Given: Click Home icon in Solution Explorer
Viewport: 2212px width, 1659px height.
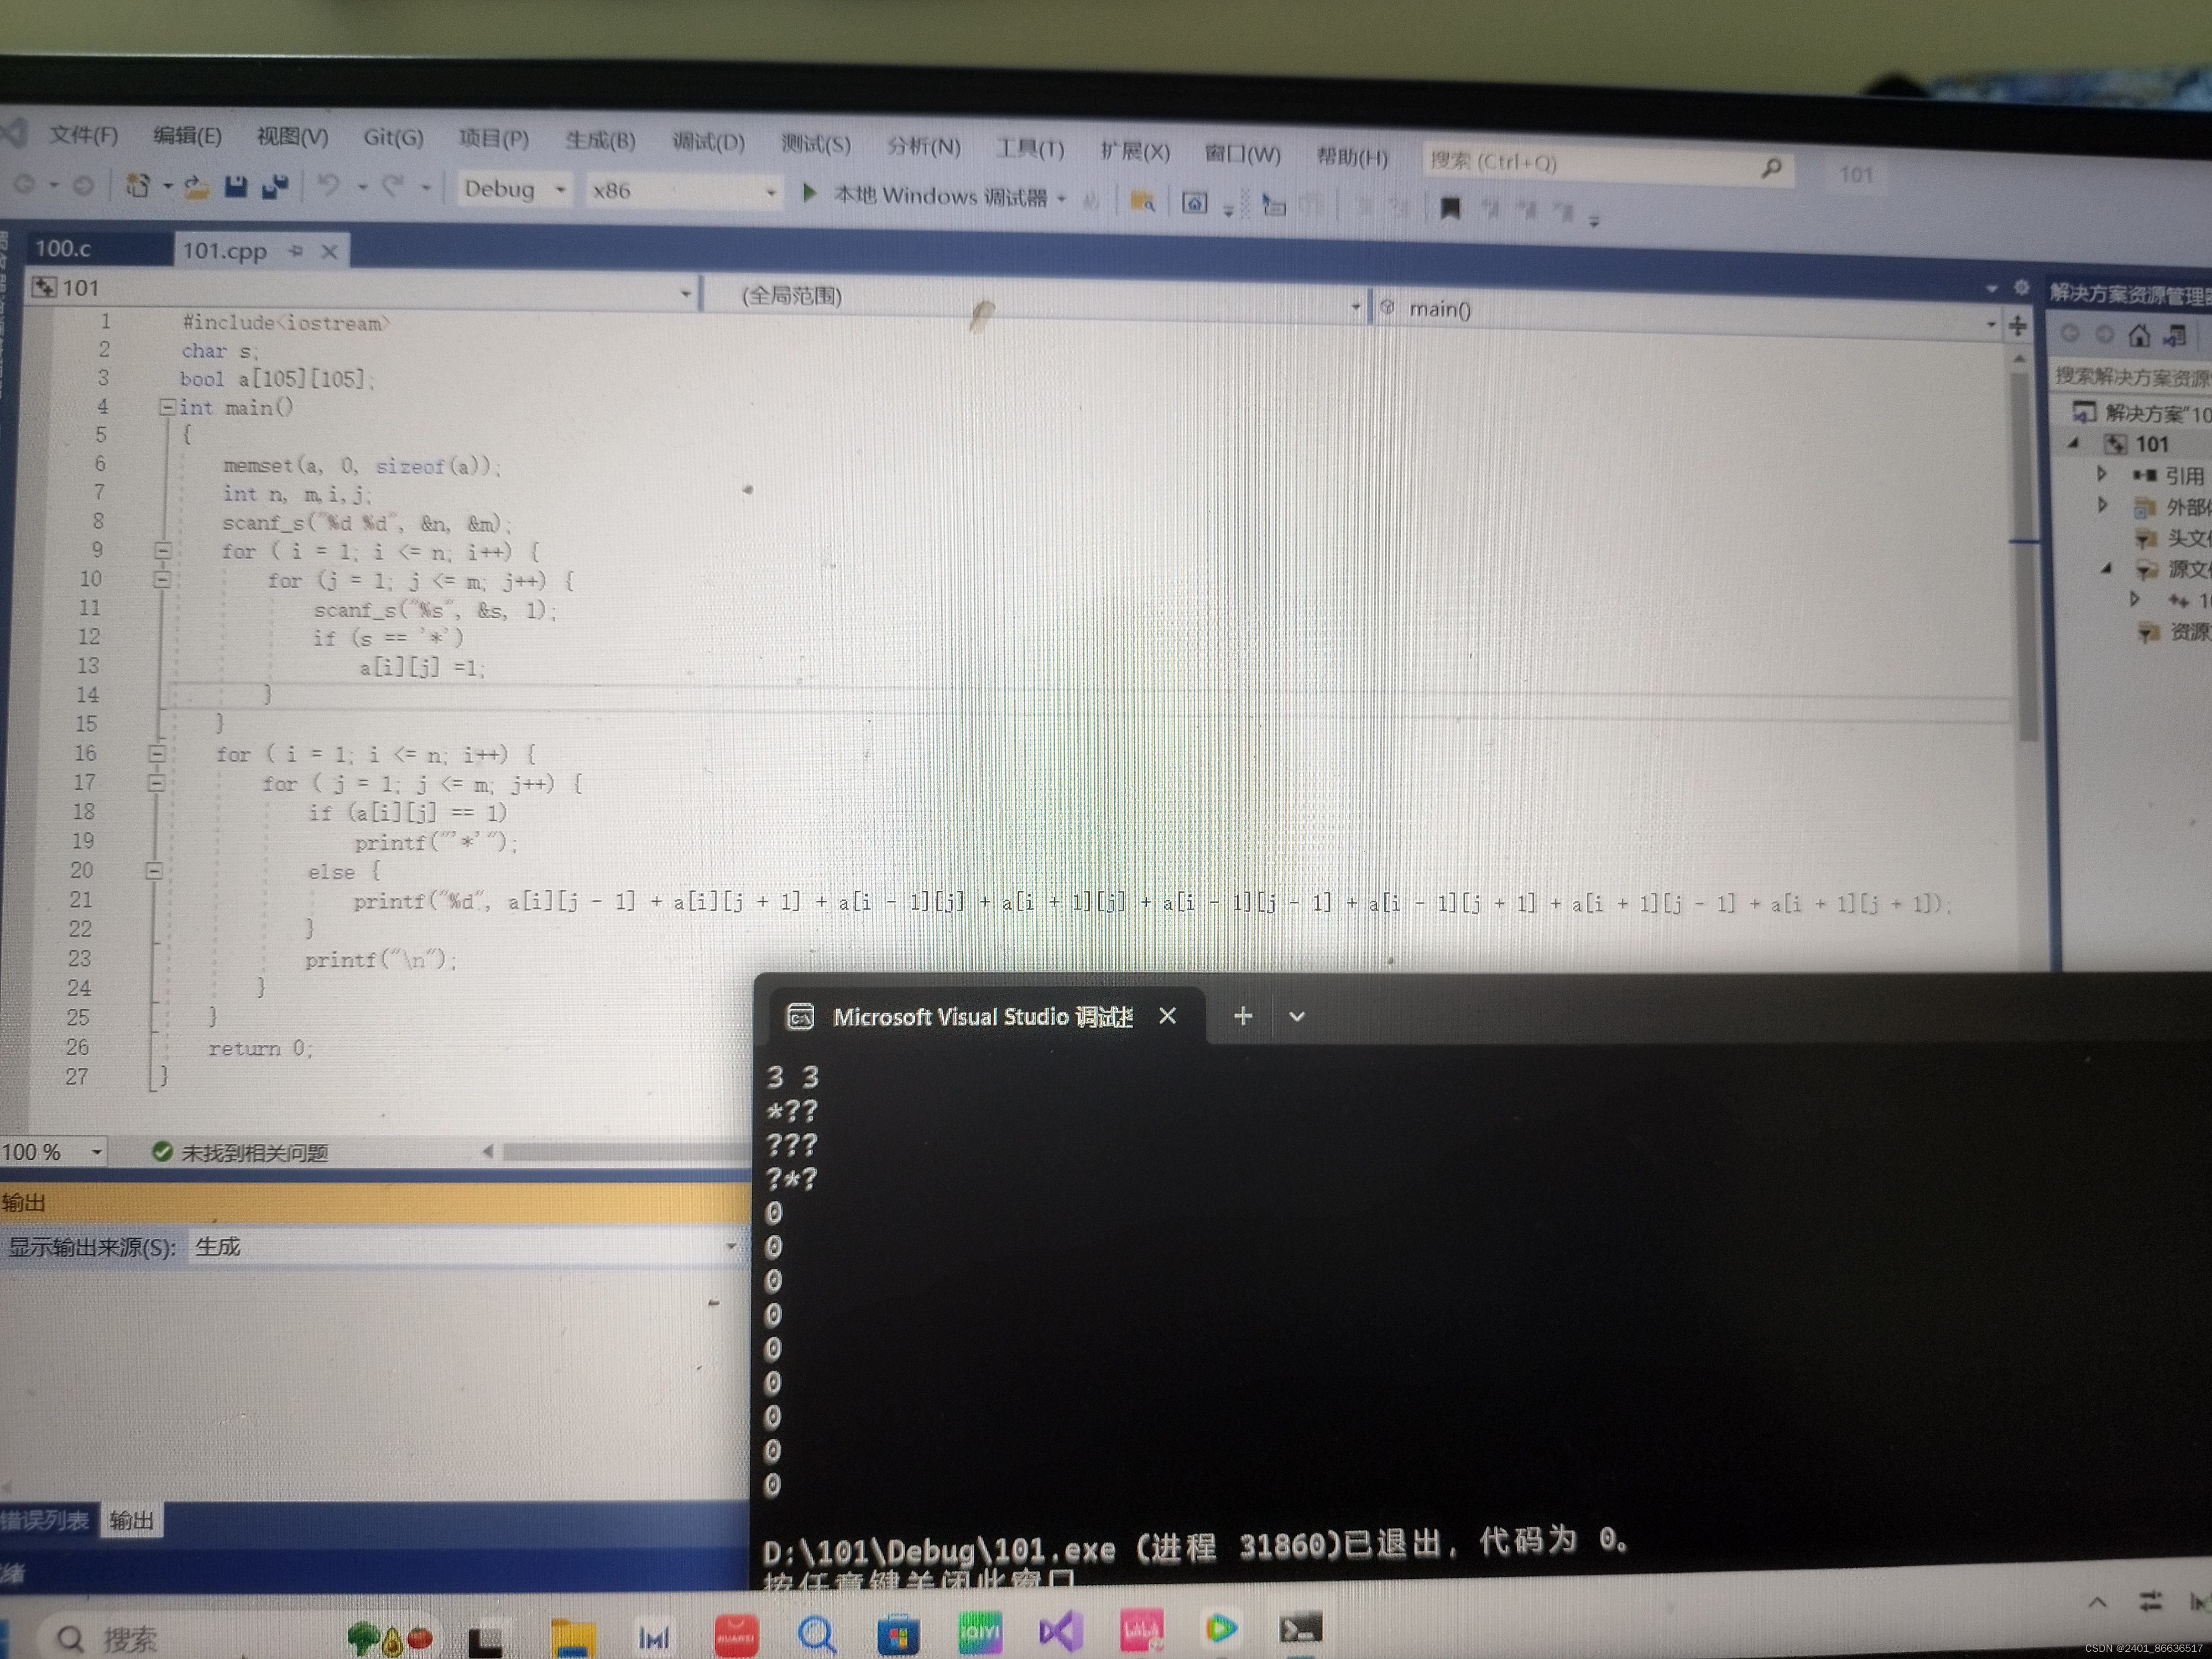Looking at the screenshot, I should pos(2138,336).
